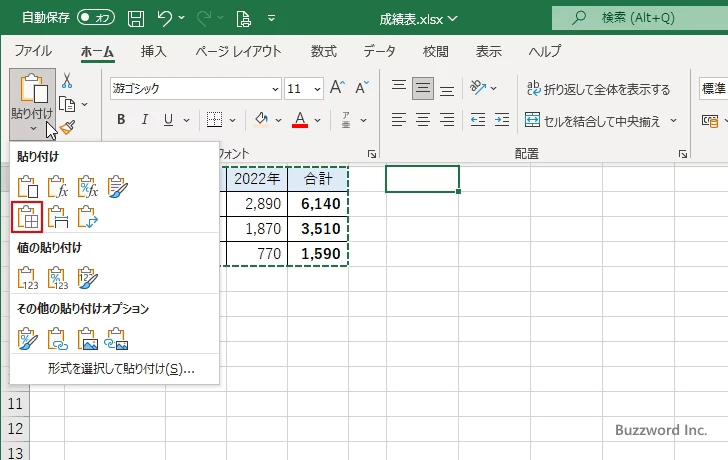Viewport: 728px width, 460px height.
Task: Select Values and Number Formatting paste option
Action: tap(58, 278)
